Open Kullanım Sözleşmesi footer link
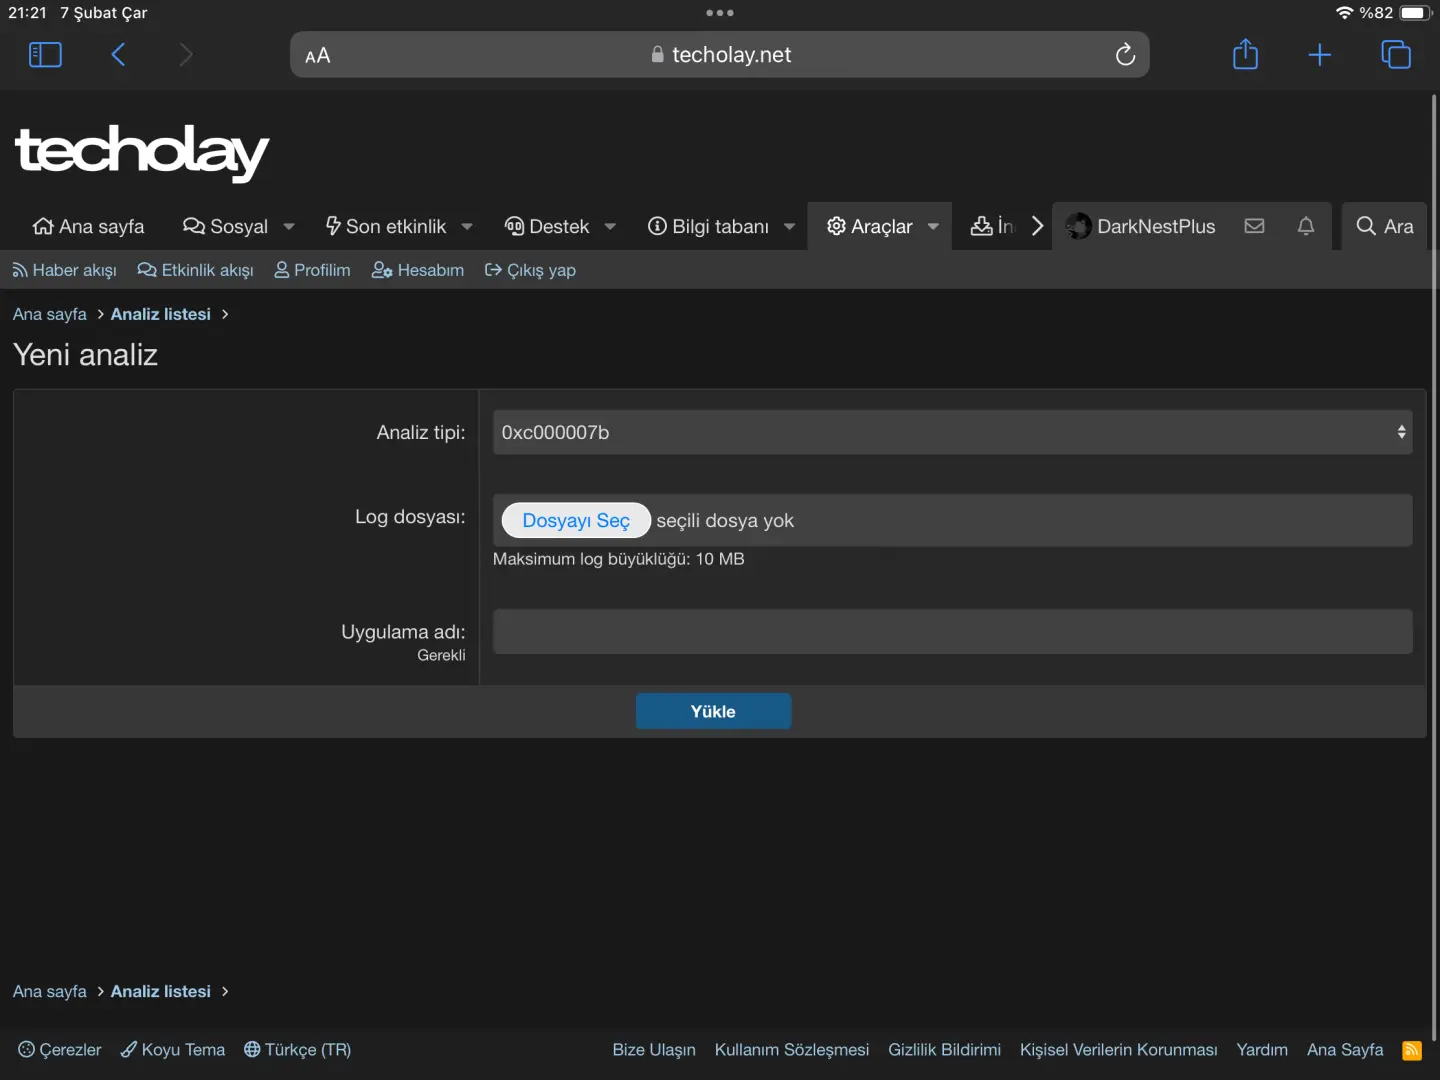 792,1050
